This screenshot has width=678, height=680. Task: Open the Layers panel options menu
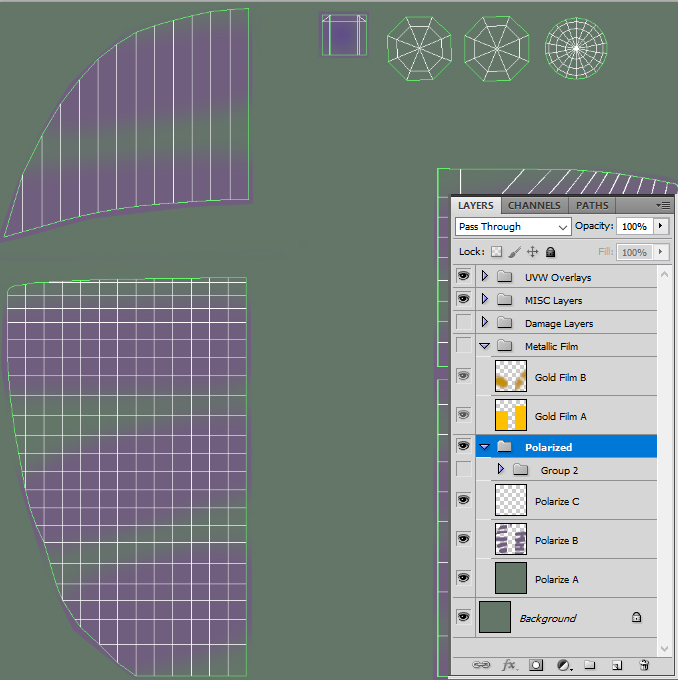[x=663, y=206]
